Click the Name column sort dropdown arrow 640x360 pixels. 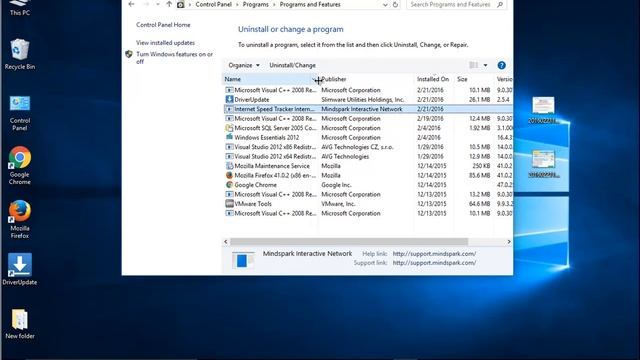tap(314, 79)
